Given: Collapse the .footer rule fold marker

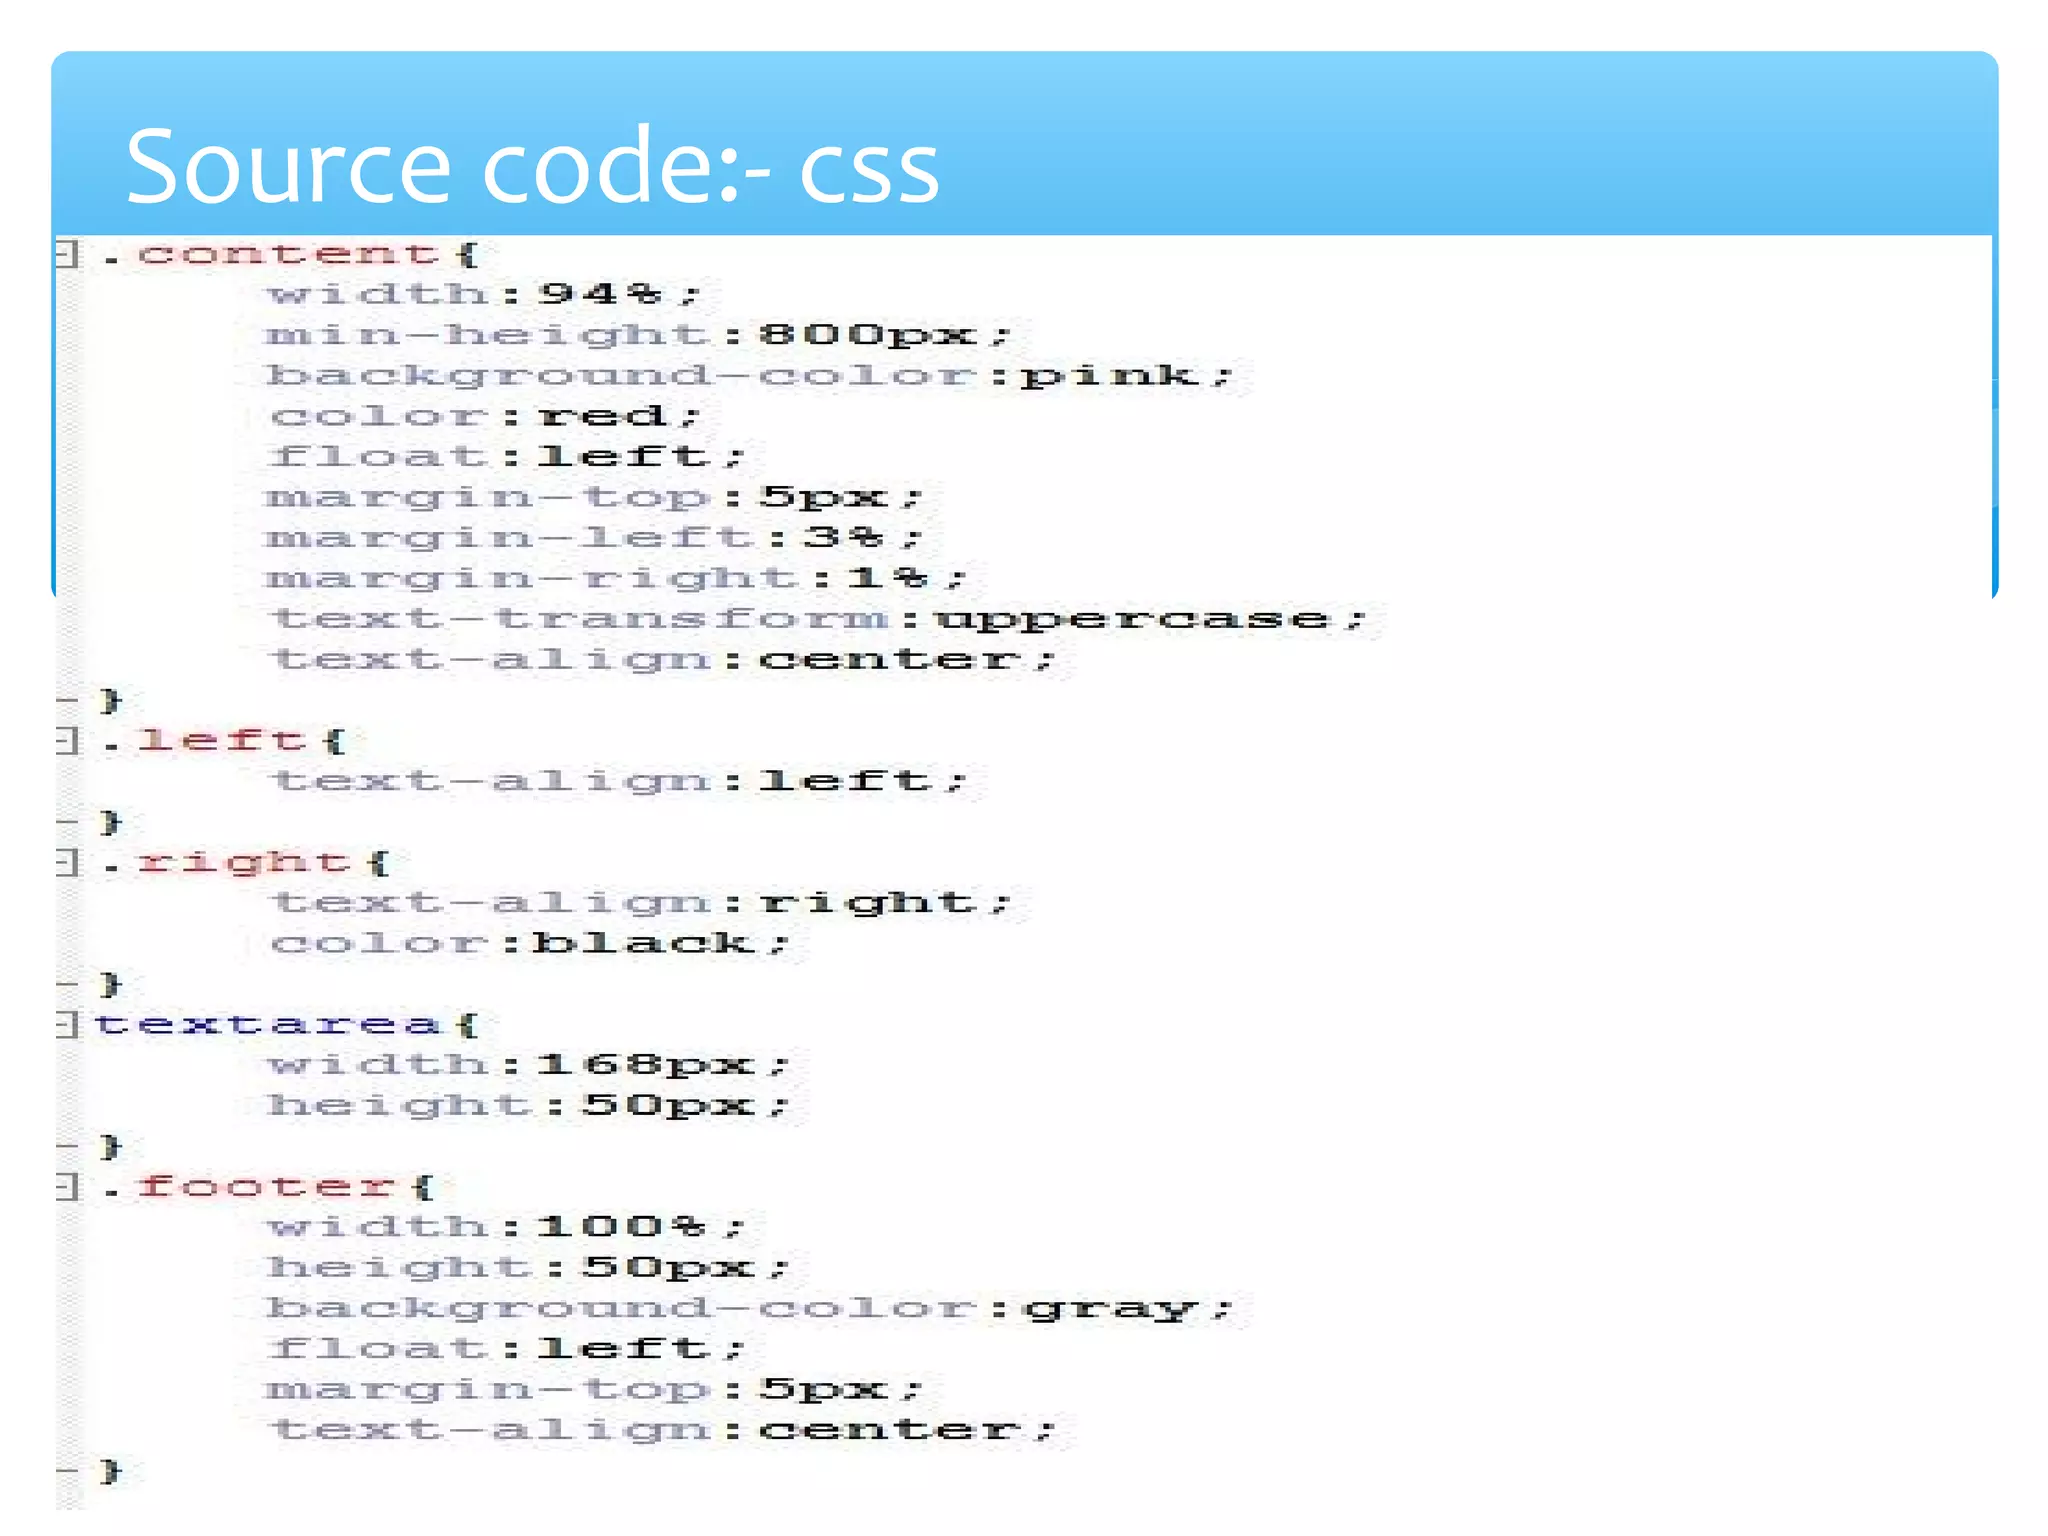Looking at the screenshot, I should point(67,1187).
